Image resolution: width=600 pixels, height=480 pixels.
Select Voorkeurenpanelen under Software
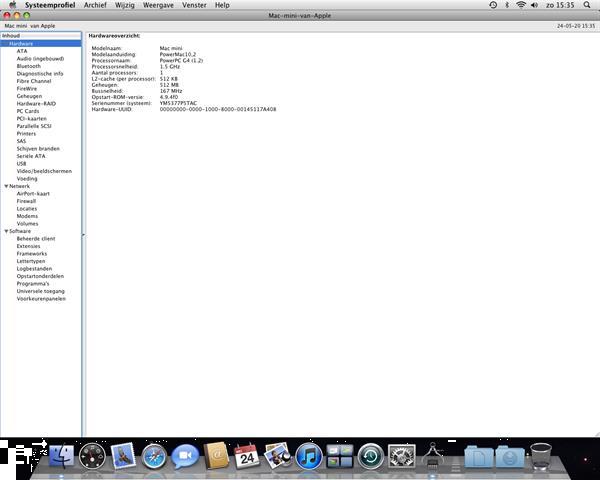(41, 299)
